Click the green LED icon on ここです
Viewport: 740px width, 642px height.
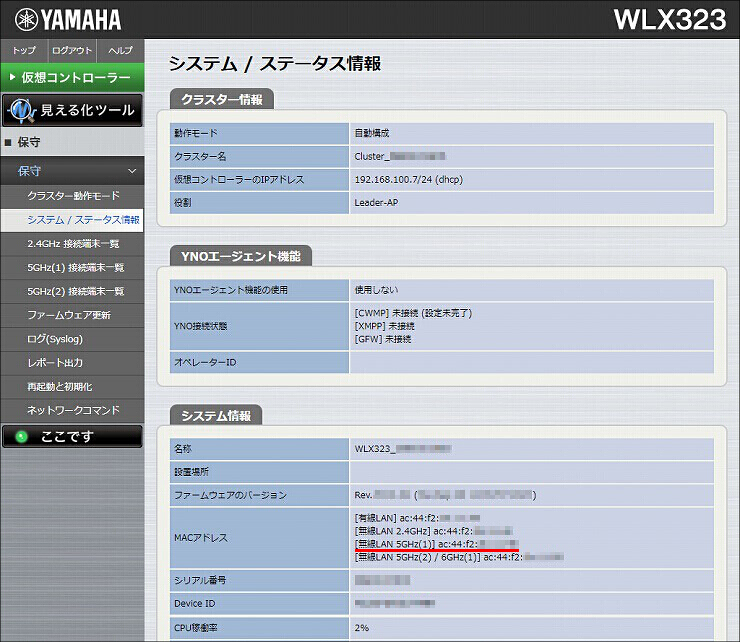[x=22, y=437]
